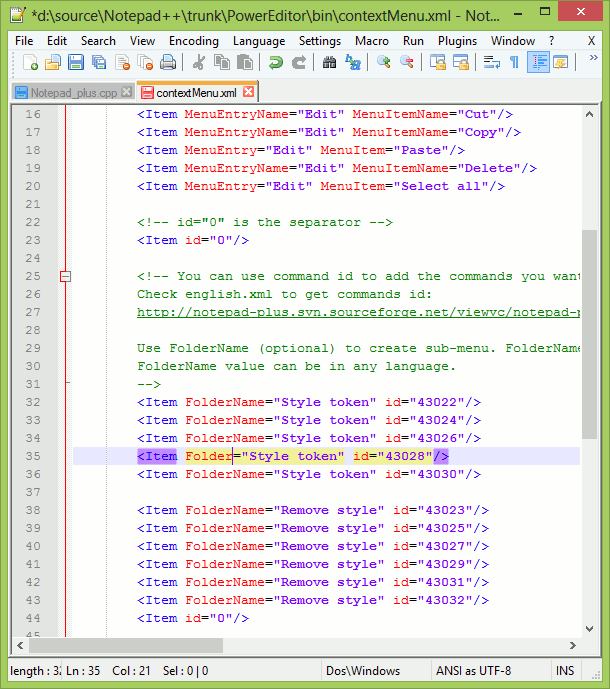Image resolution: width=610 pixels, height=689 pixels.
Task: Click the New file toolbar icon
Action: coord(30,62)
